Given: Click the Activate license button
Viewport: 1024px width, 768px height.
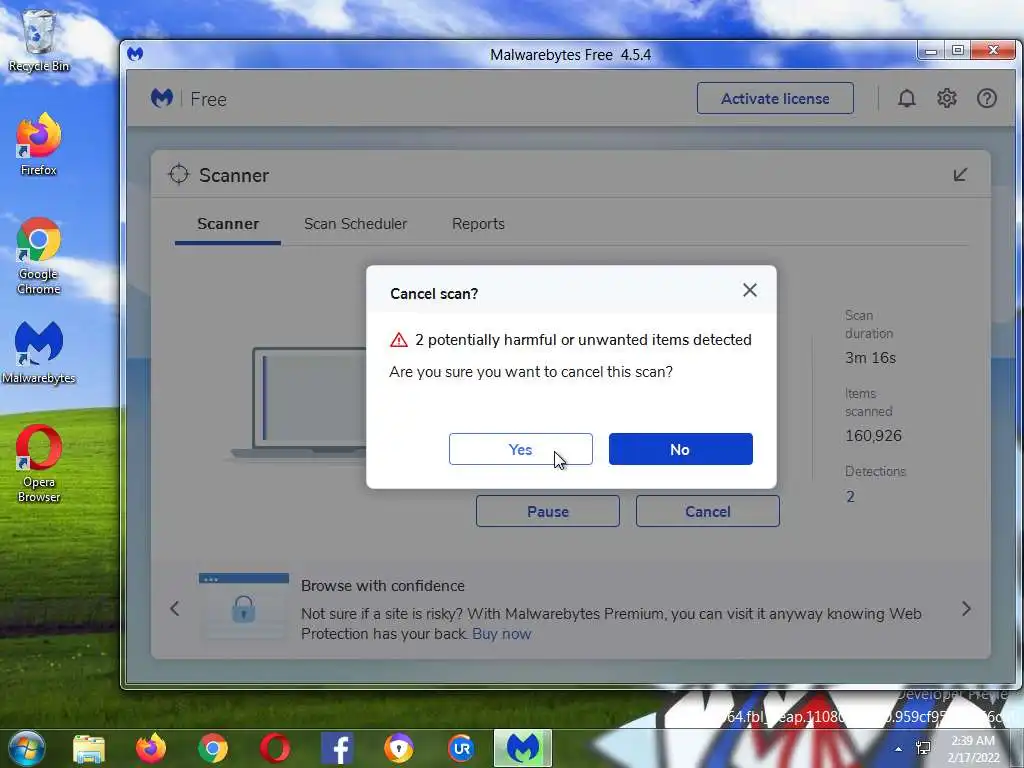Looking at the screenshot, I should pyautogui.click(x=775, y=99).
